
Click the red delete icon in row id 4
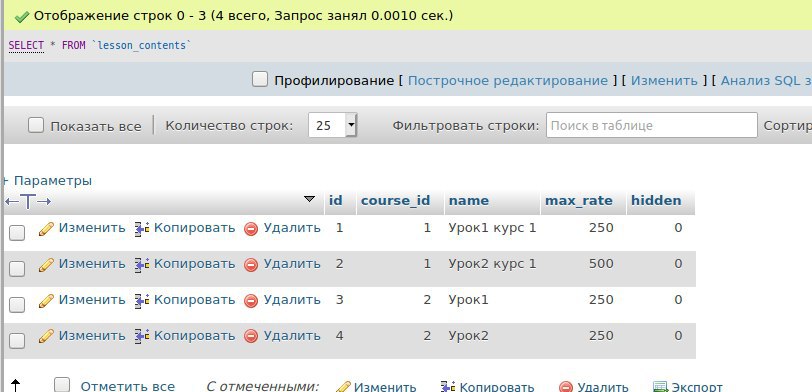[251, 337]
